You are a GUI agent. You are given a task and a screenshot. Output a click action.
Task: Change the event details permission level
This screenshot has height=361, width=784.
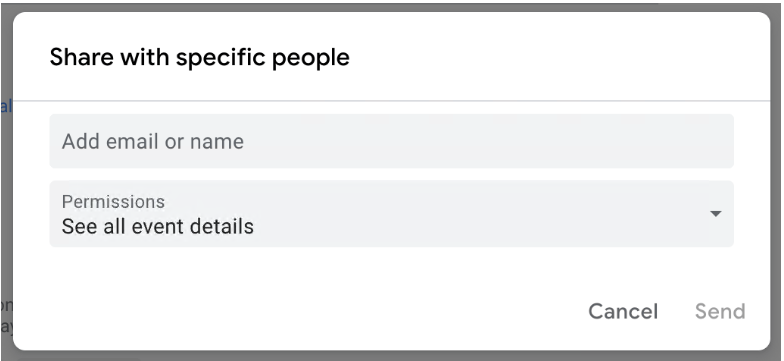(392, 214)
